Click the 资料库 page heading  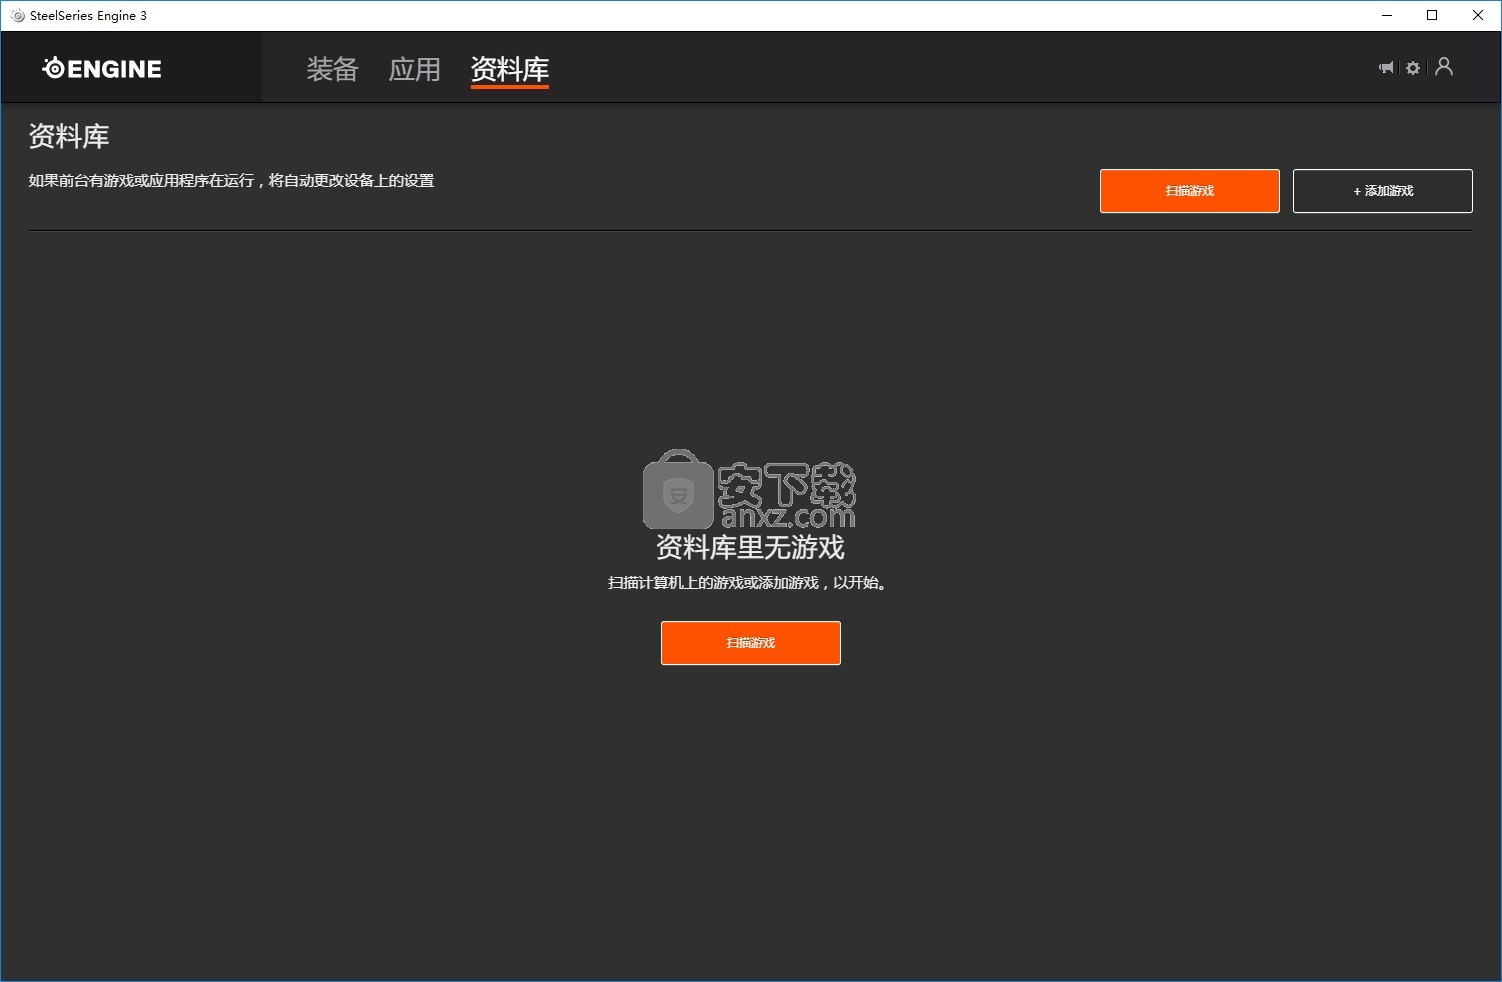tap(69, 136)
